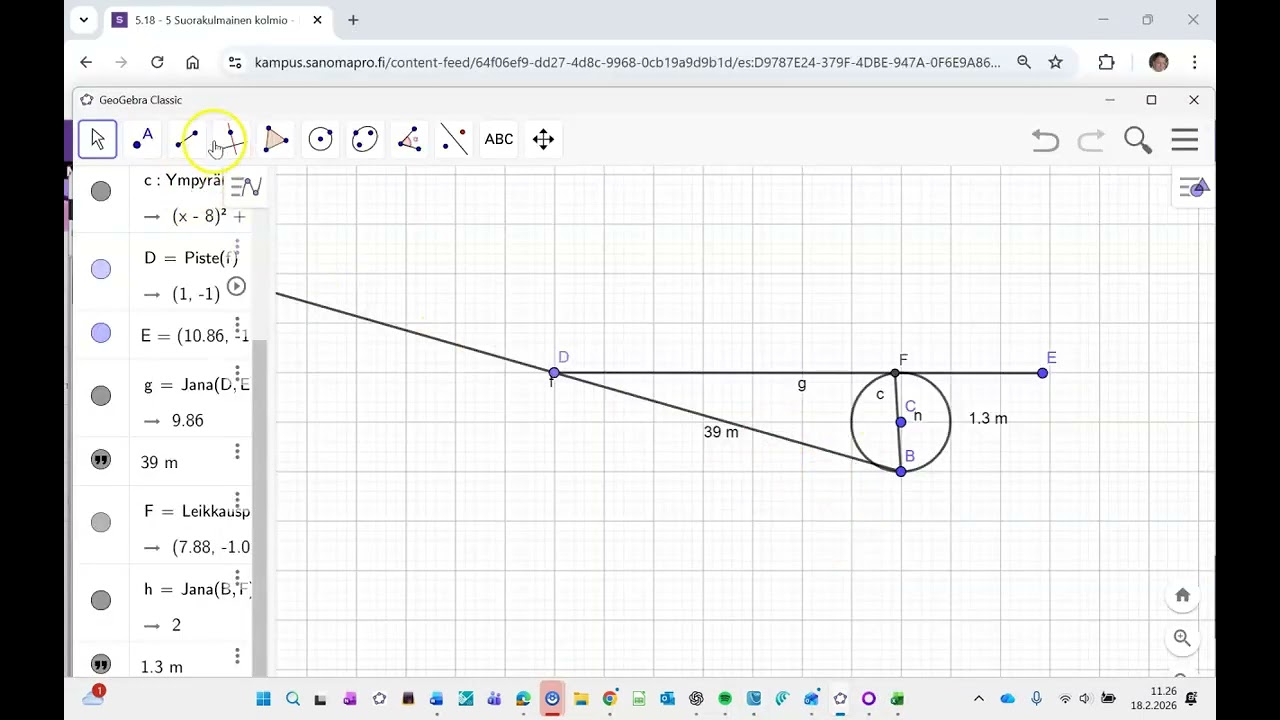Viewport: 1280px width, 720px height.
Task: Select the Point tool
Action: [x=143, y=139]
